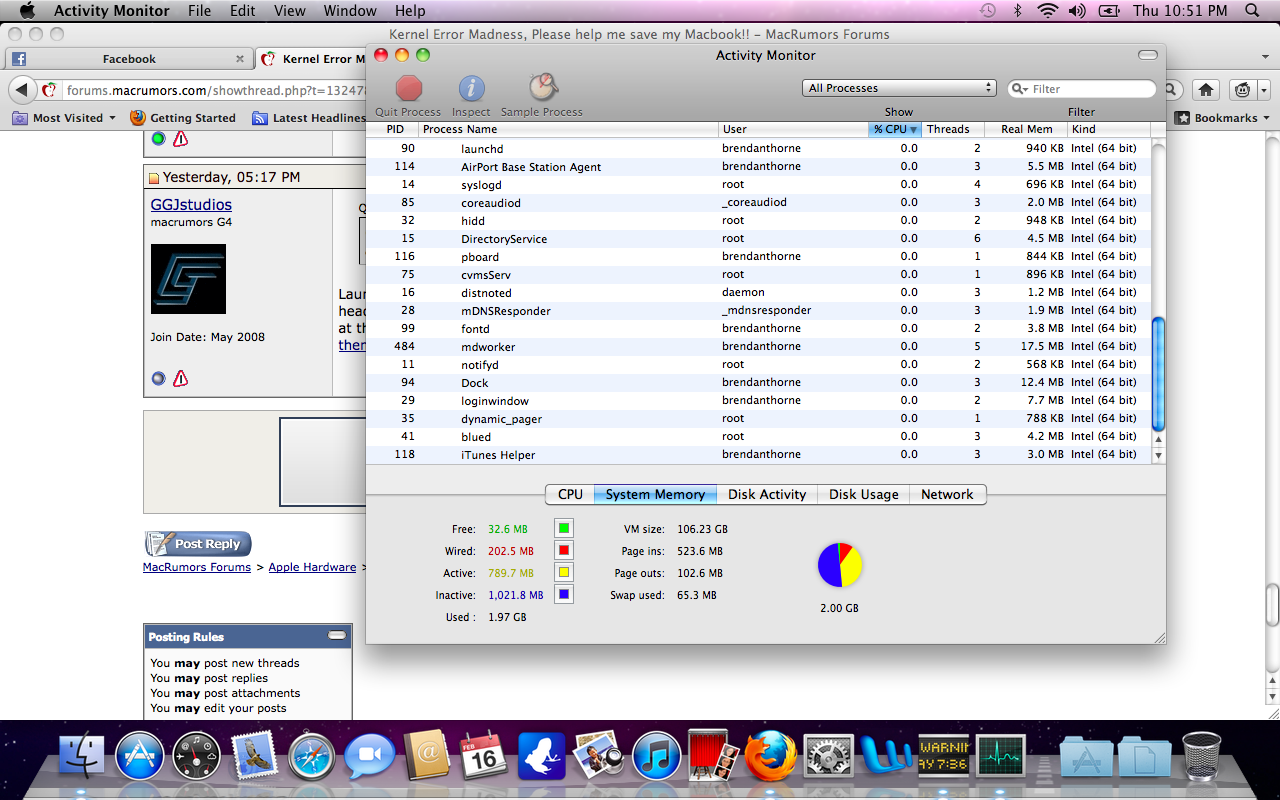Viewport: 1280px width, 800px height.
Task: Open the Apple Hardware breadcrumb link
Action: tap(312, 567)
